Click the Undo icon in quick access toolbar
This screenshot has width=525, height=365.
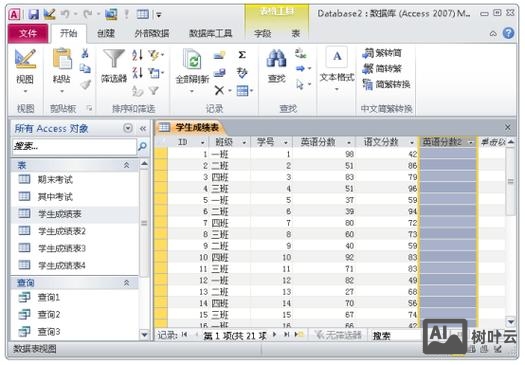tap(65, 14)
